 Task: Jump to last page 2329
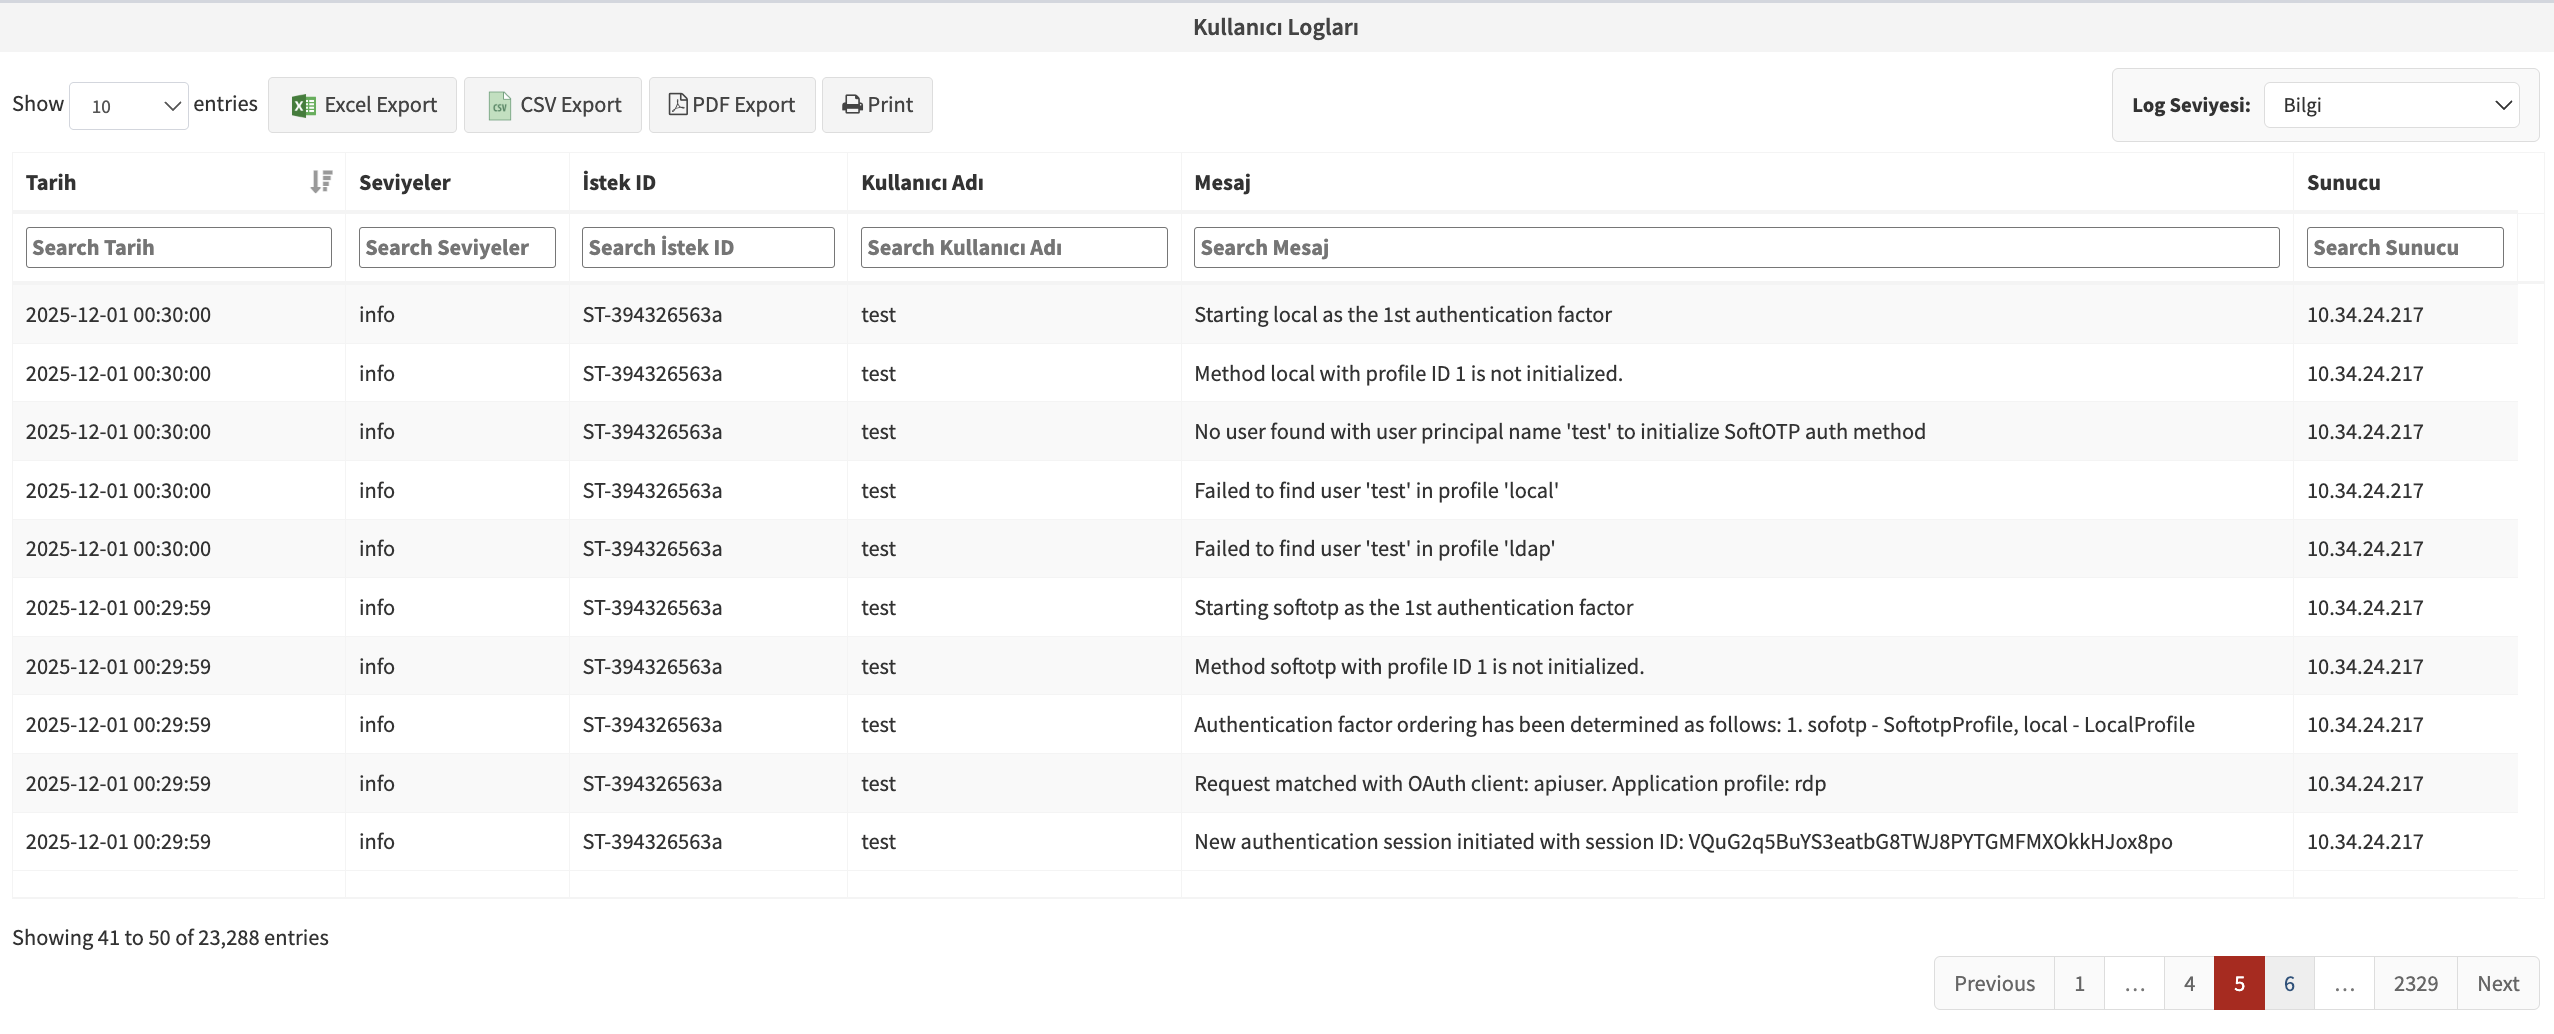2415,983
